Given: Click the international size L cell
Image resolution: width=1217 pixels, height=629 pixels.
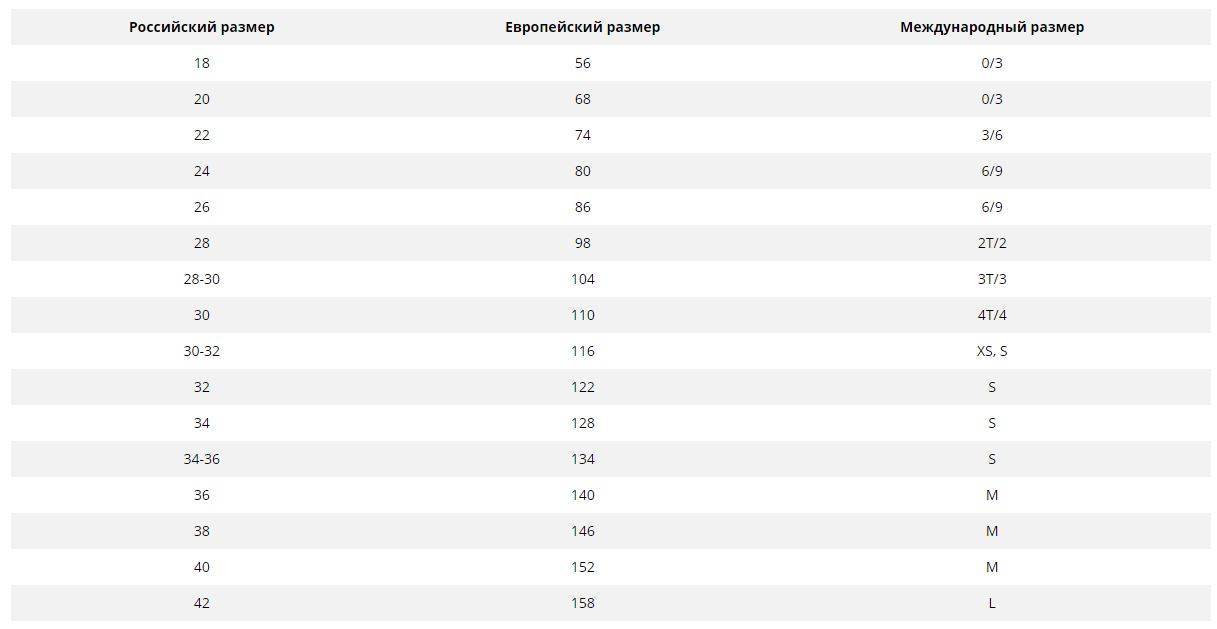Looking at the screenshot, I should 991,603.
